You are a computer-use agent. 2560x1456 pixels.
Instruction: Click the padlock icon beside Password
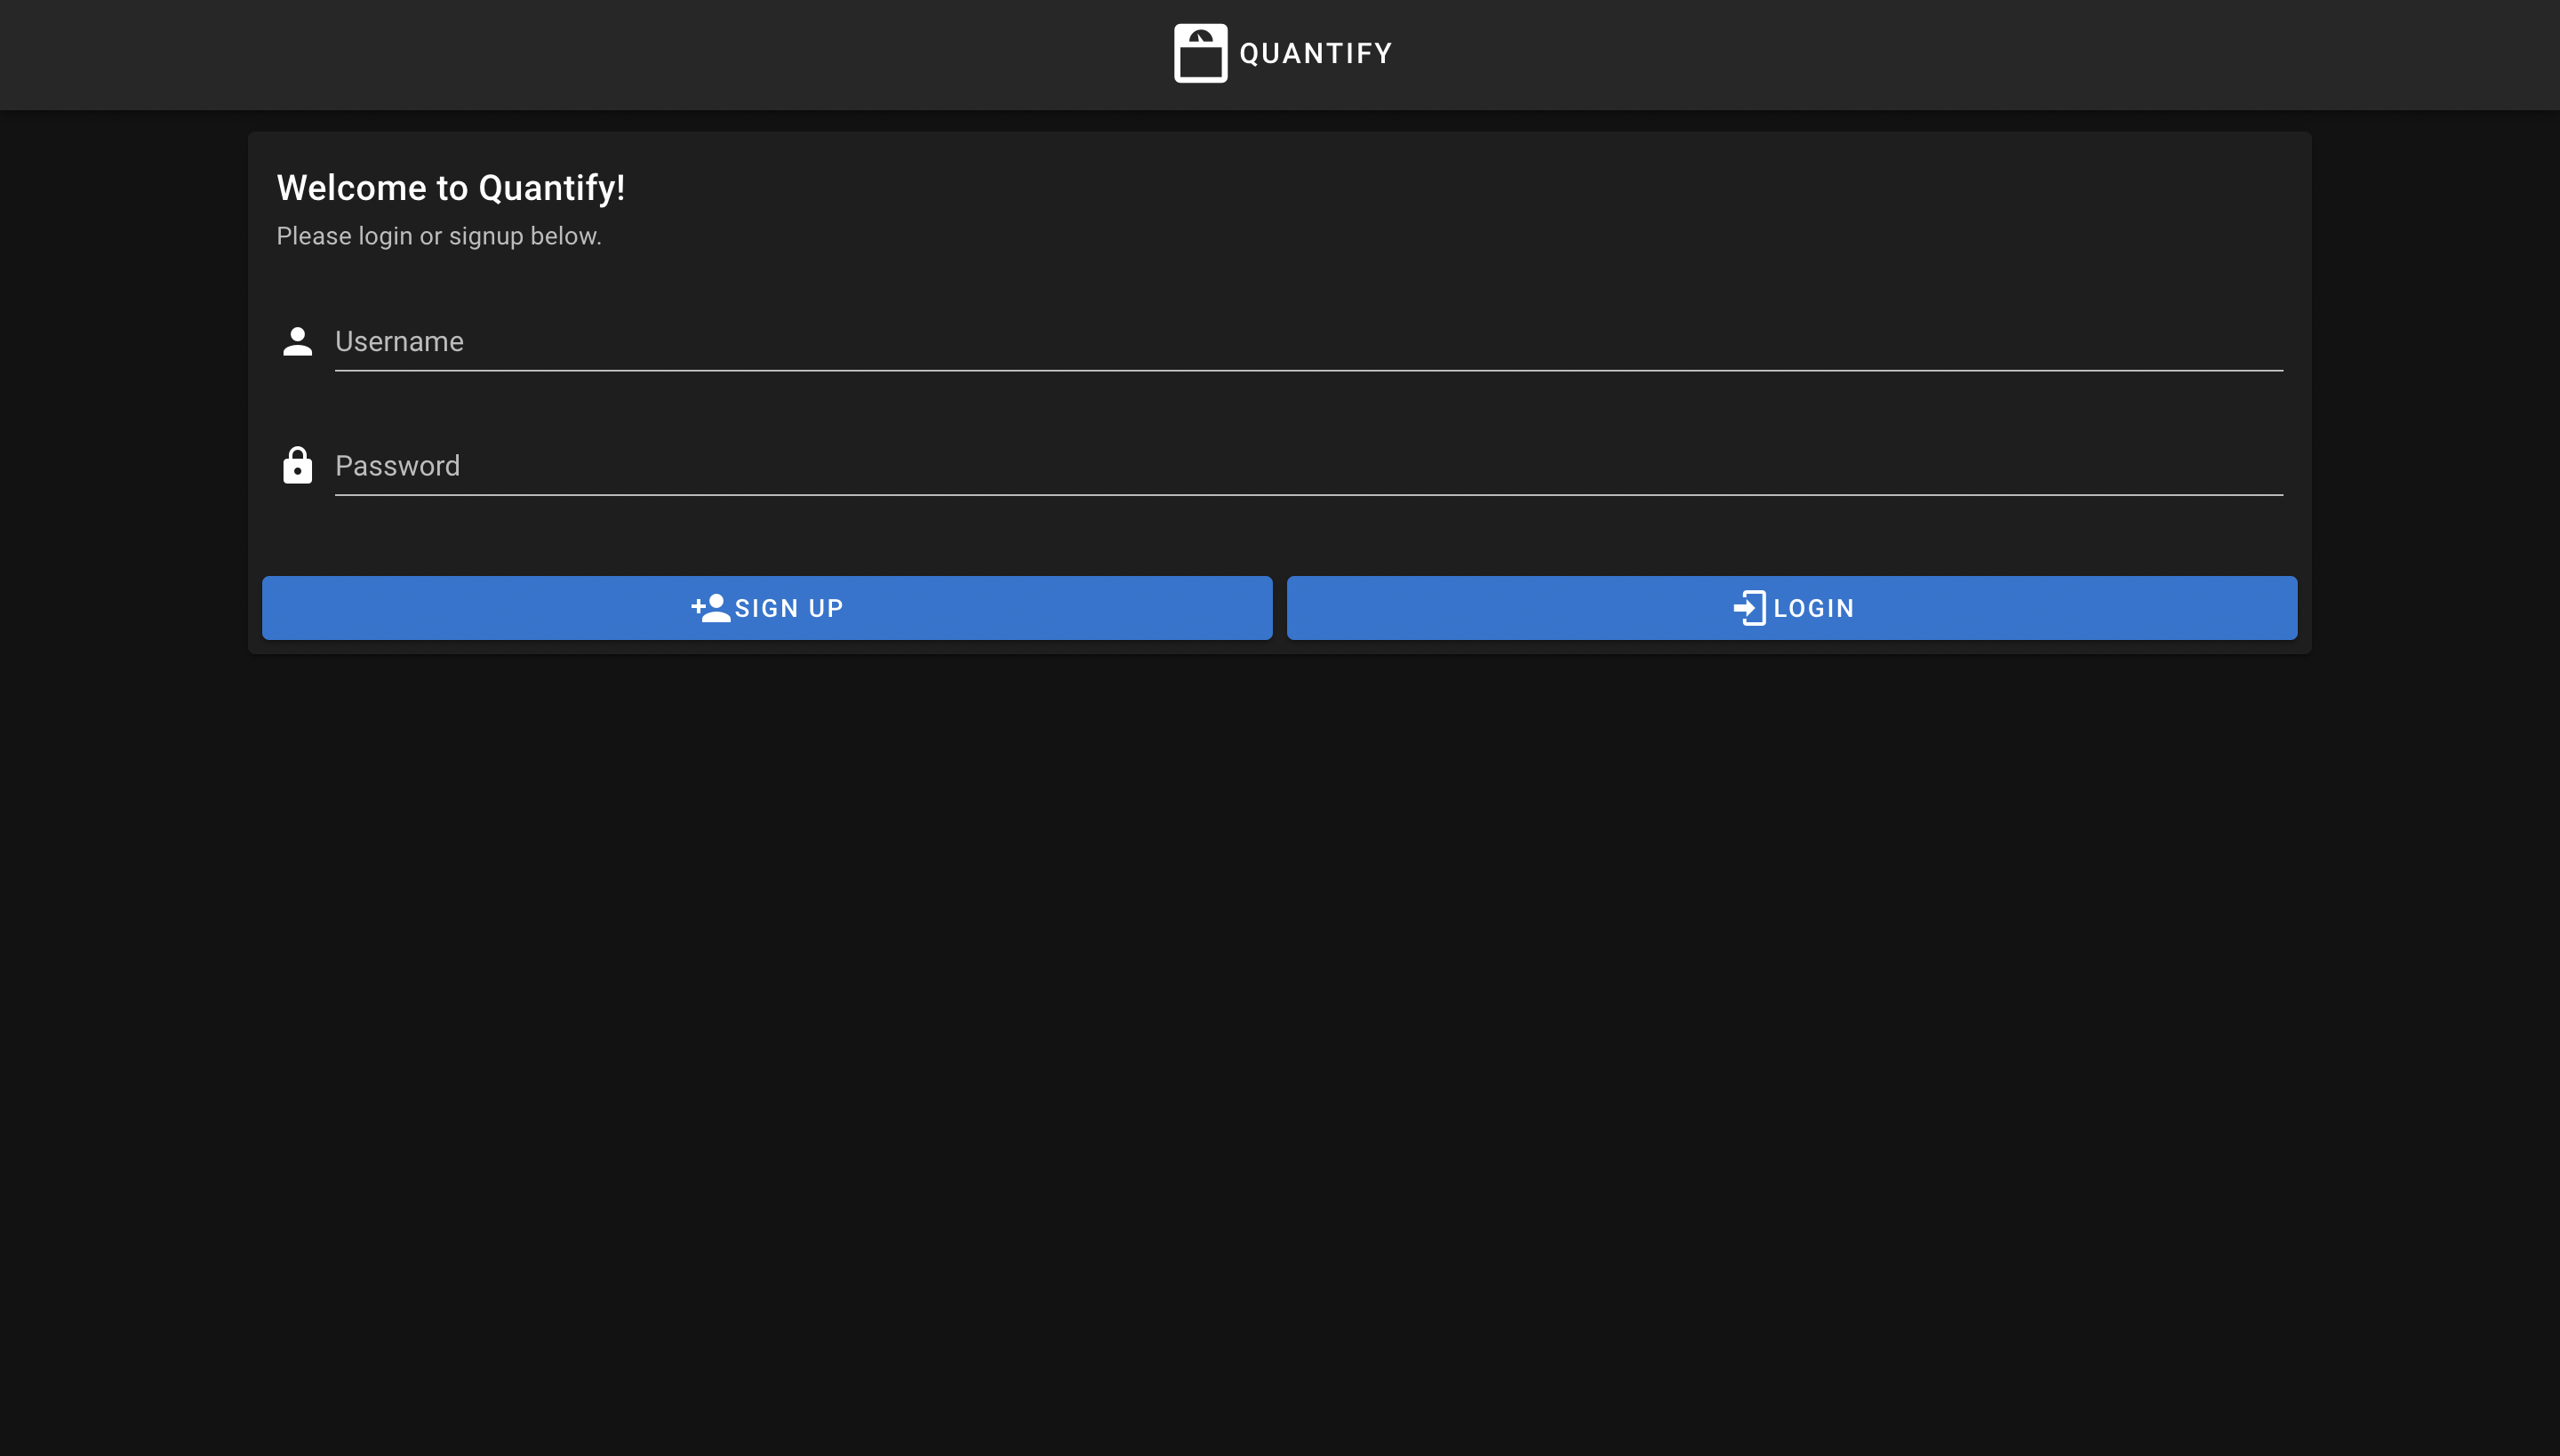(x=297, y=466)
